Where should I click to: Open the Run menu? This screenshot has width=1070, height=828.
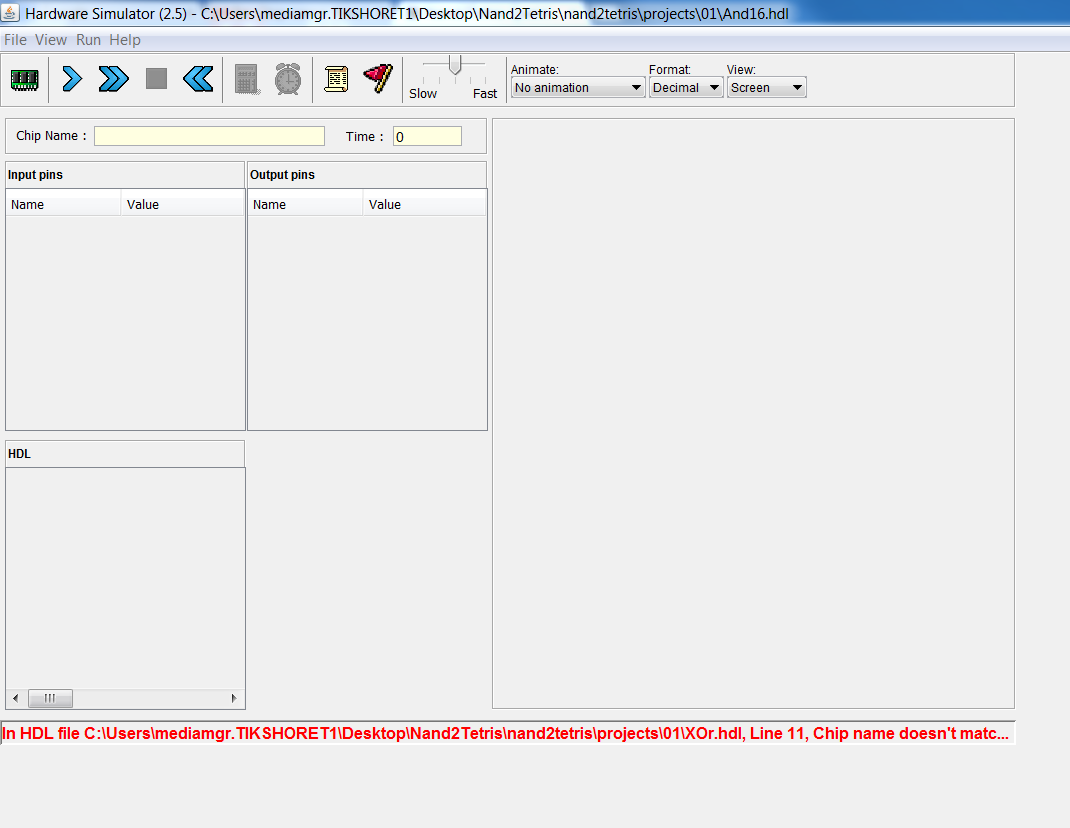click(x=88, y=40)
